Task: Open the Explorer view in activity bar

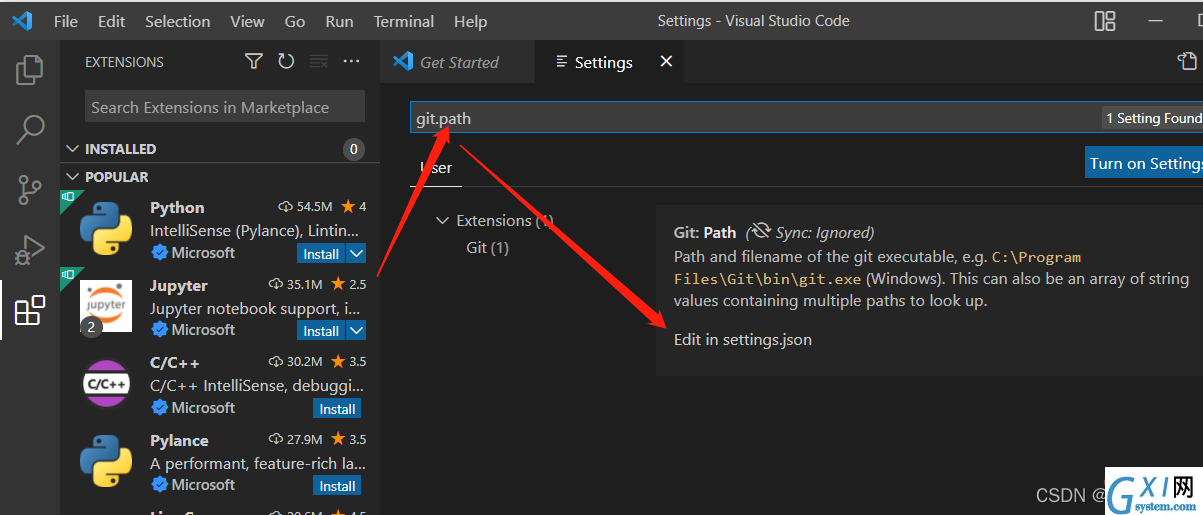Action: 30,70
